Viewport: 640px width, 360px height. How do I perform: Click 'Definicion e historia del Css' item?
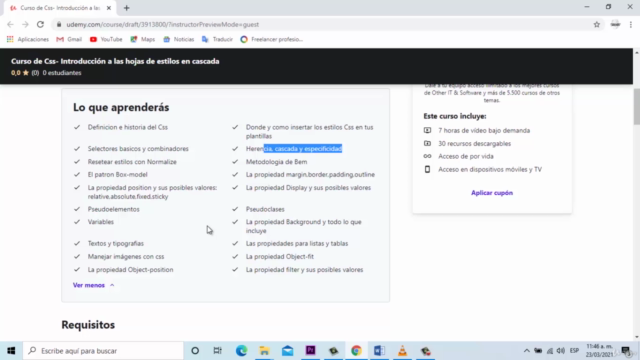[x=128, y=127]
